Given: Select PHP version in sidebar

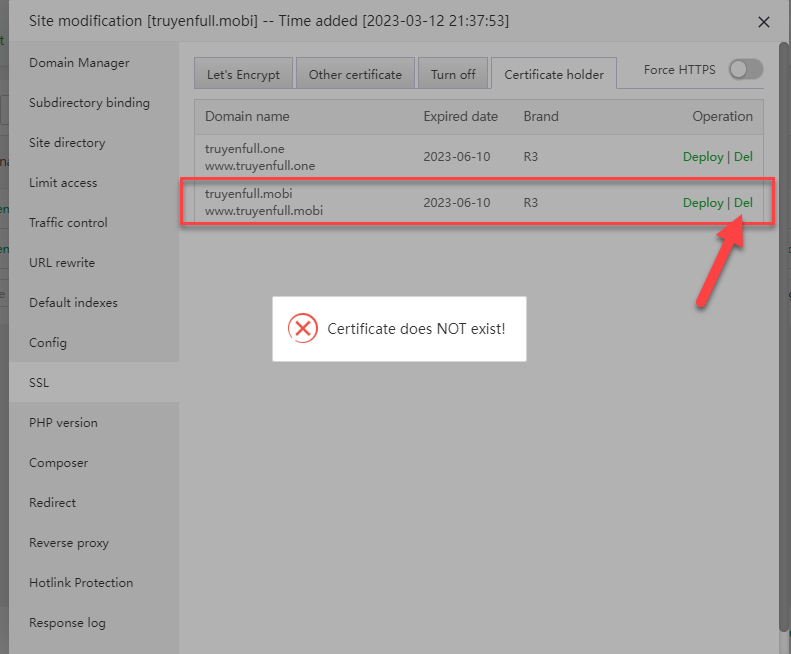Looking at the screenshot, I should point(64,423).
